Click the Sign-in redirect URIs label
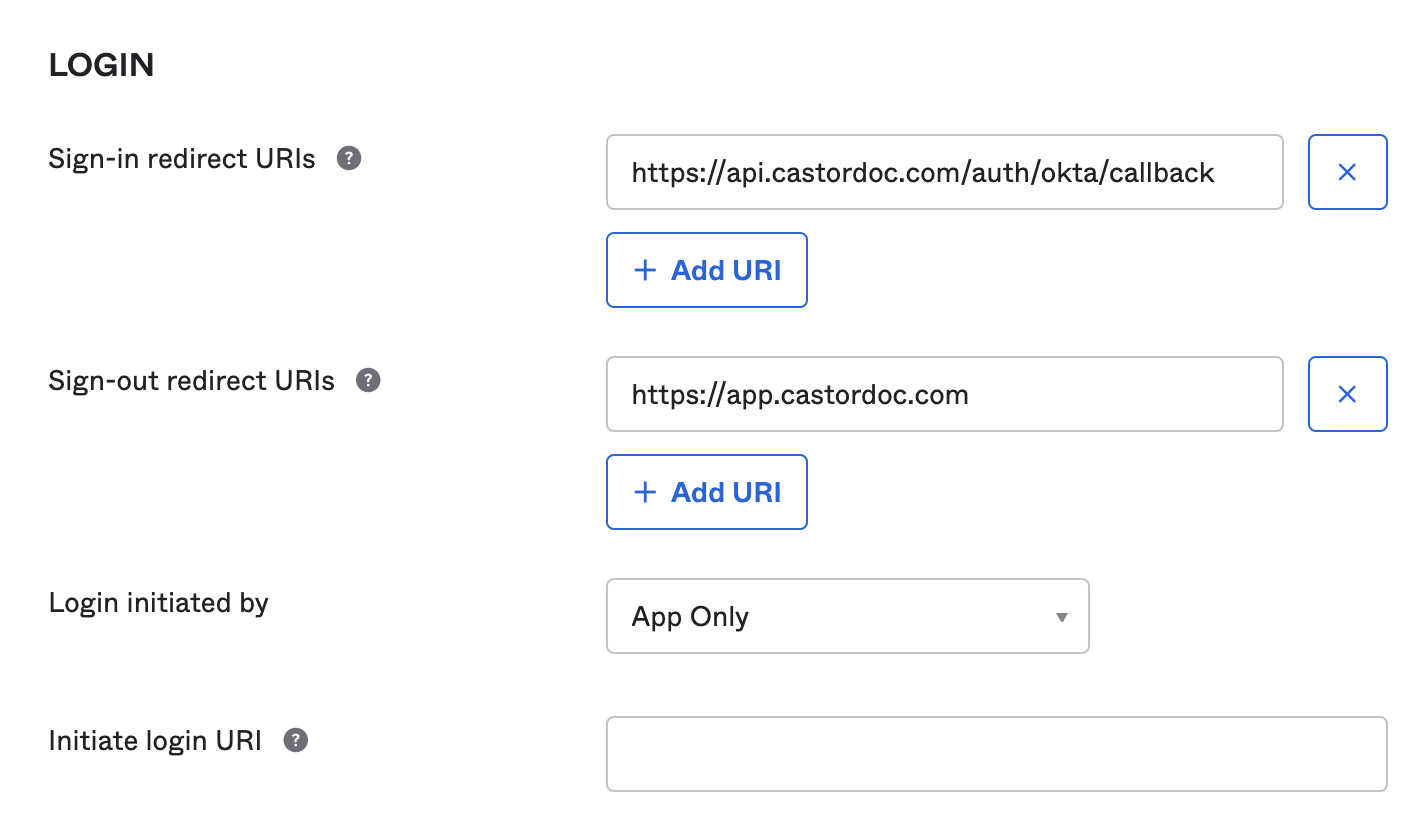The height and width of the screenshot is (814, 1426). [x=182, y=159]
